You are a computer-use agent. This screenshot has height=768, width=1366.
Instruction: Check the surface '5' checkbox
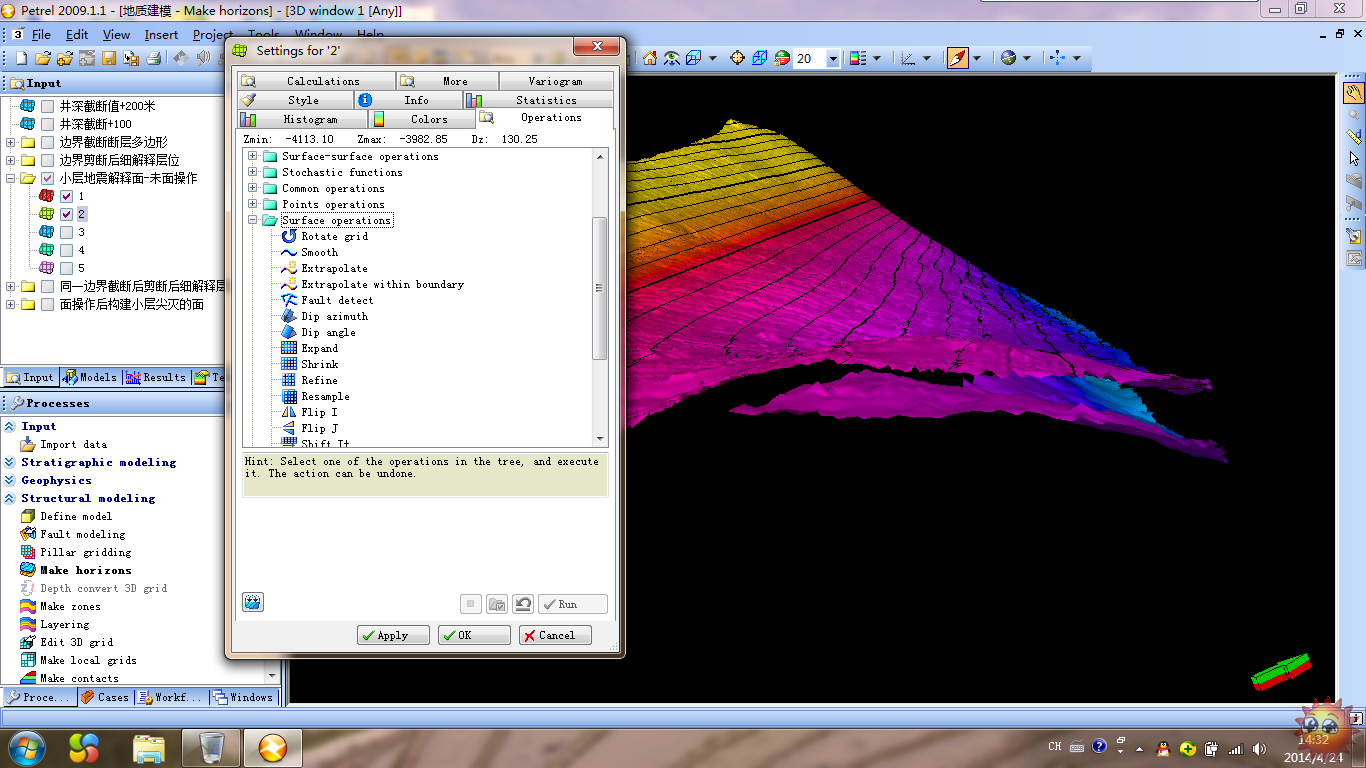(x=66, y=268)
